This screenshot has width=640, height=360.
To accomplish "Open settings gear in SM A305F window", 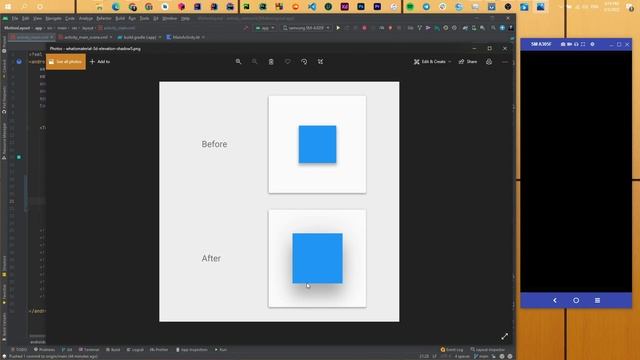I will 592,44.
